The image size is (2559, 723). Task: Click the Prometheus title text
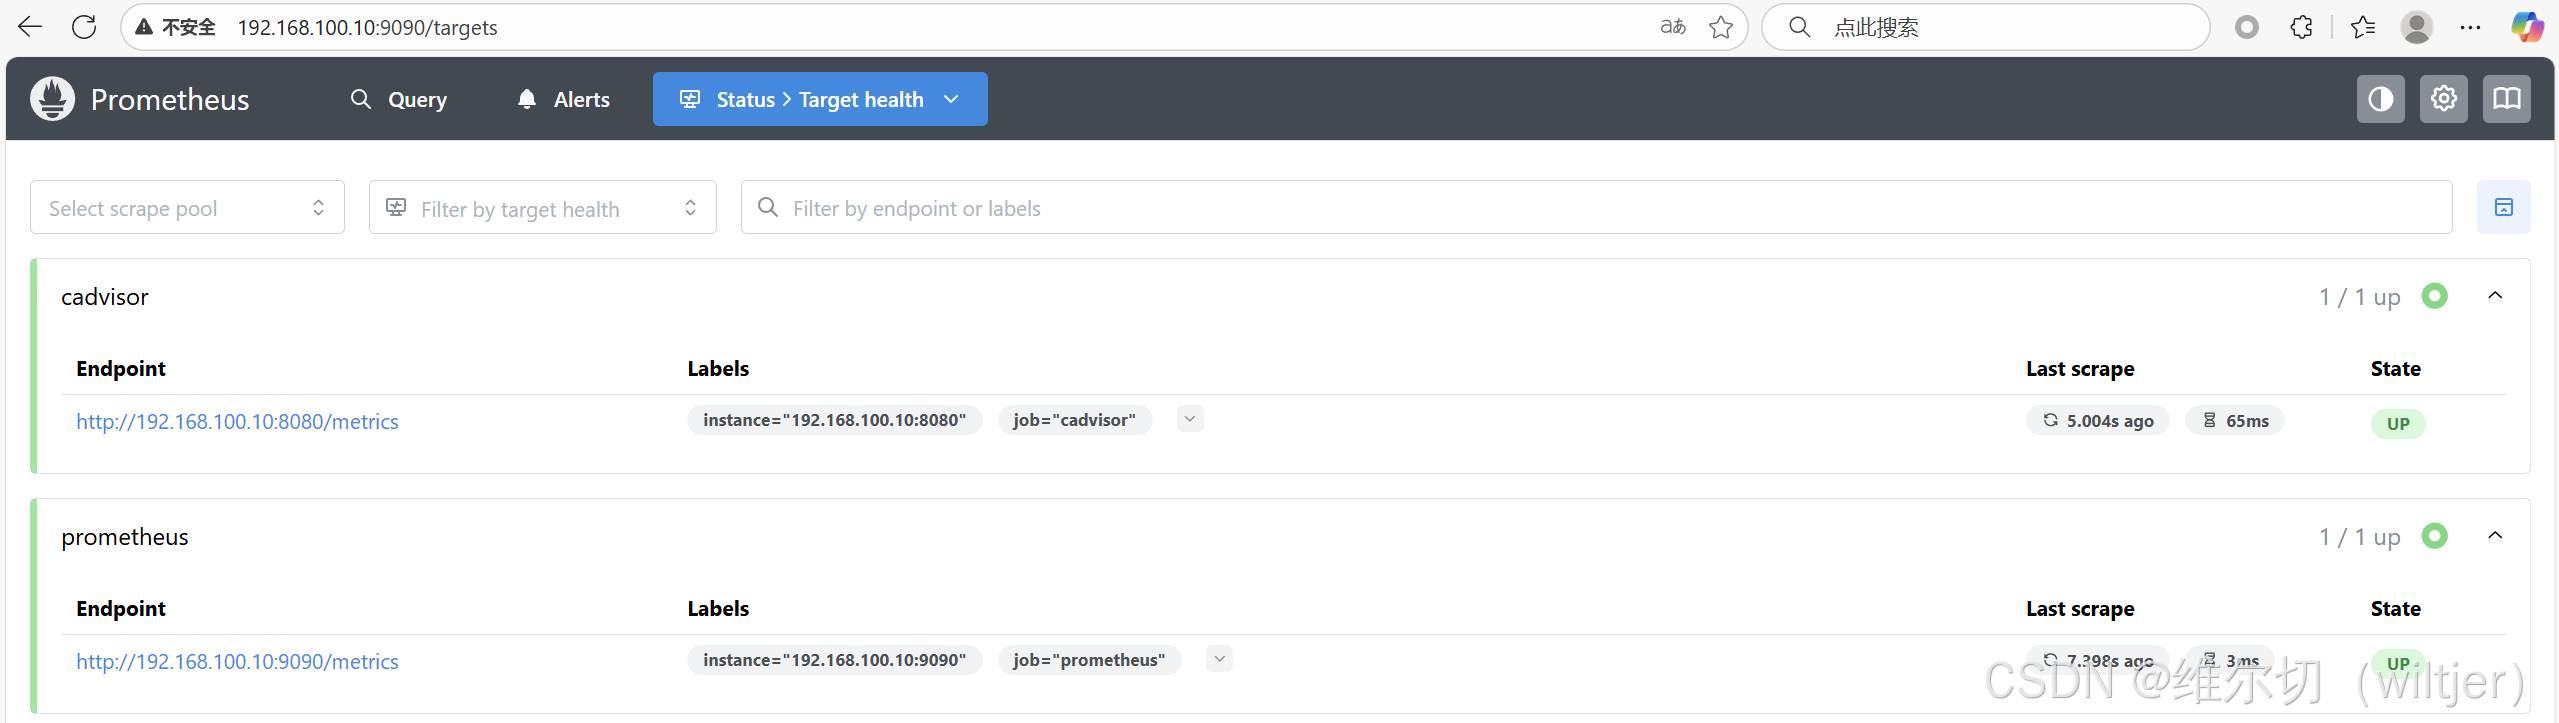coord(170,99)
